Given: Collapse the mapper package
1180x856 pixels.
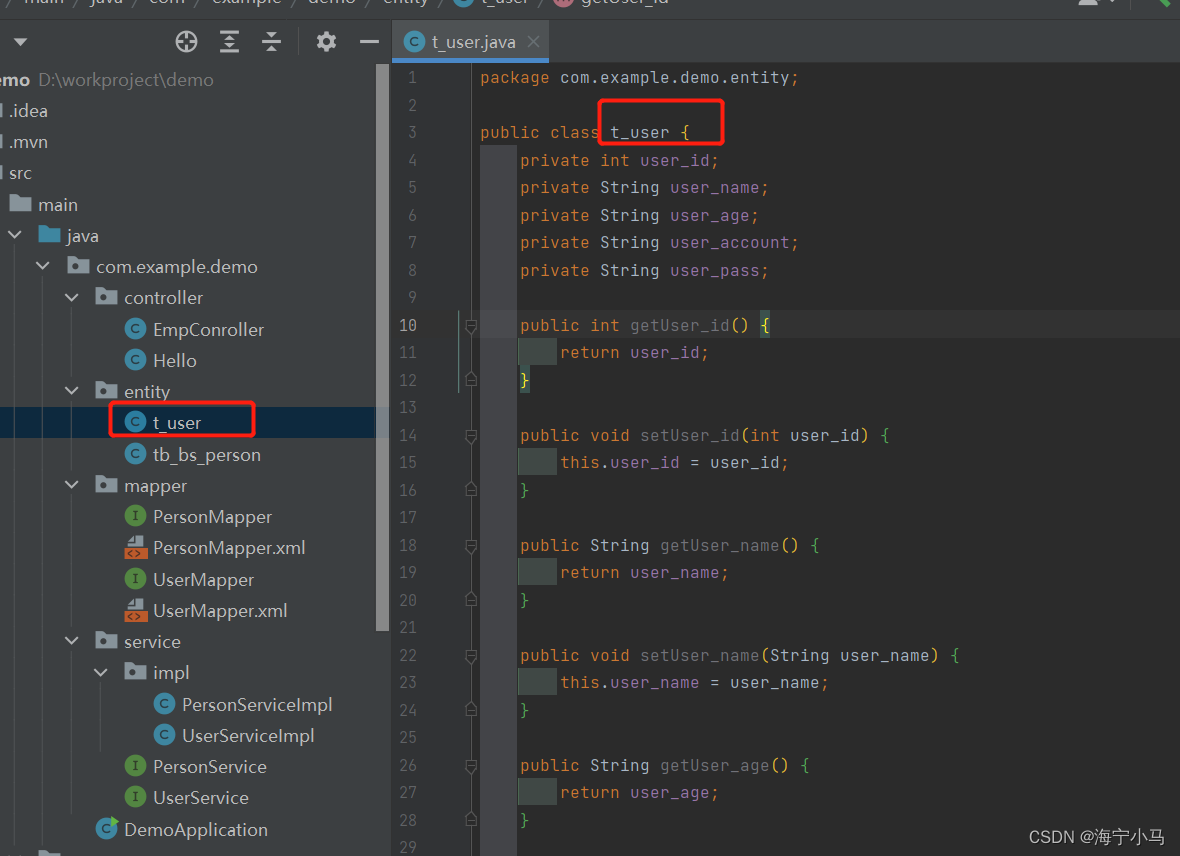Looking at the screenshot, I should (71, 485).
